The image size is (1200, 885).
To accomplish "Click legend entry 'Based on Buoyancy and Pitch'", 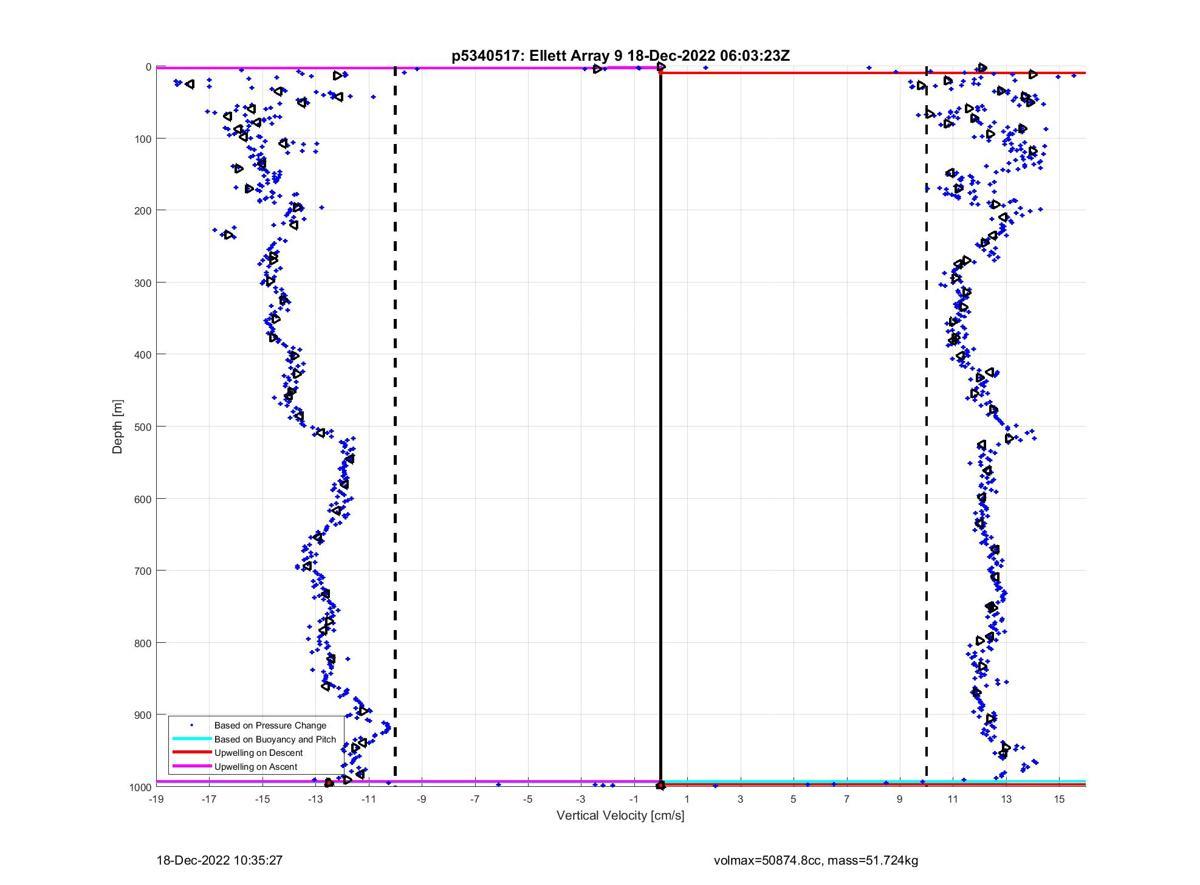I will (x=275, y=739).
